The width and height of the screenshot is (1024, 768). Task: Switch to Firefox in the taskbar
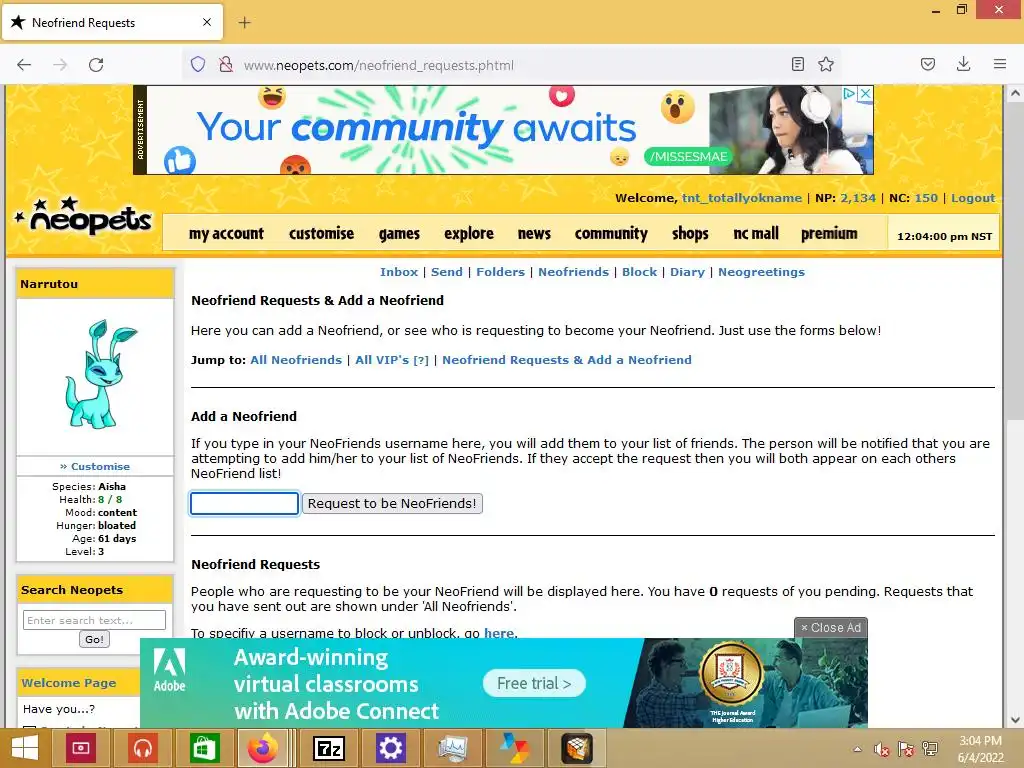coord(263,748)
